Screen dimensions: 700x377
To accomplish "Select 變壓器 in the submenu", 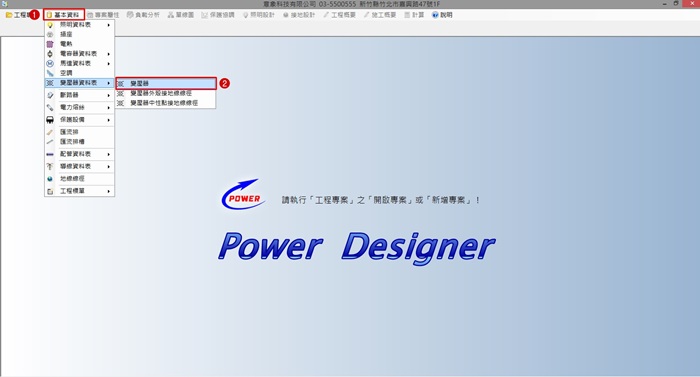I will [166, 84].
